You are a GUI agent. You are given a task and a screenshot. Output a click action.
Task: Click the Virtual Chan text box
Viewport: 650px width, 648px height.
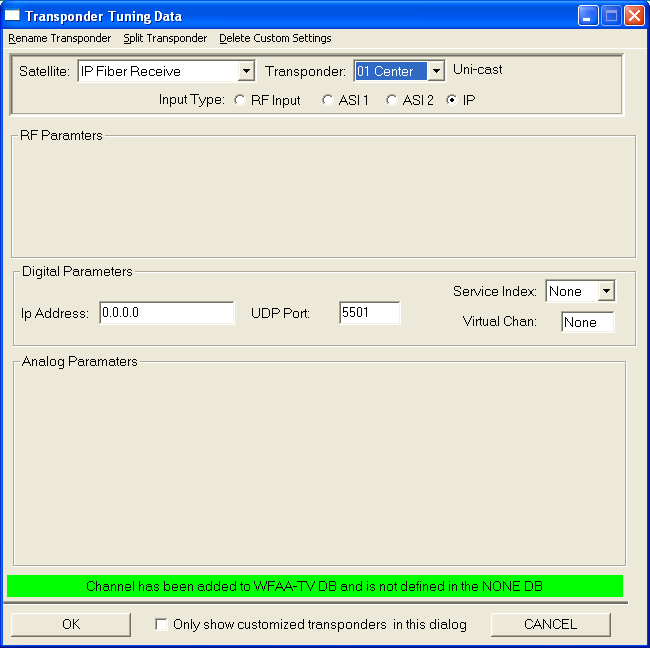point(587,322)
